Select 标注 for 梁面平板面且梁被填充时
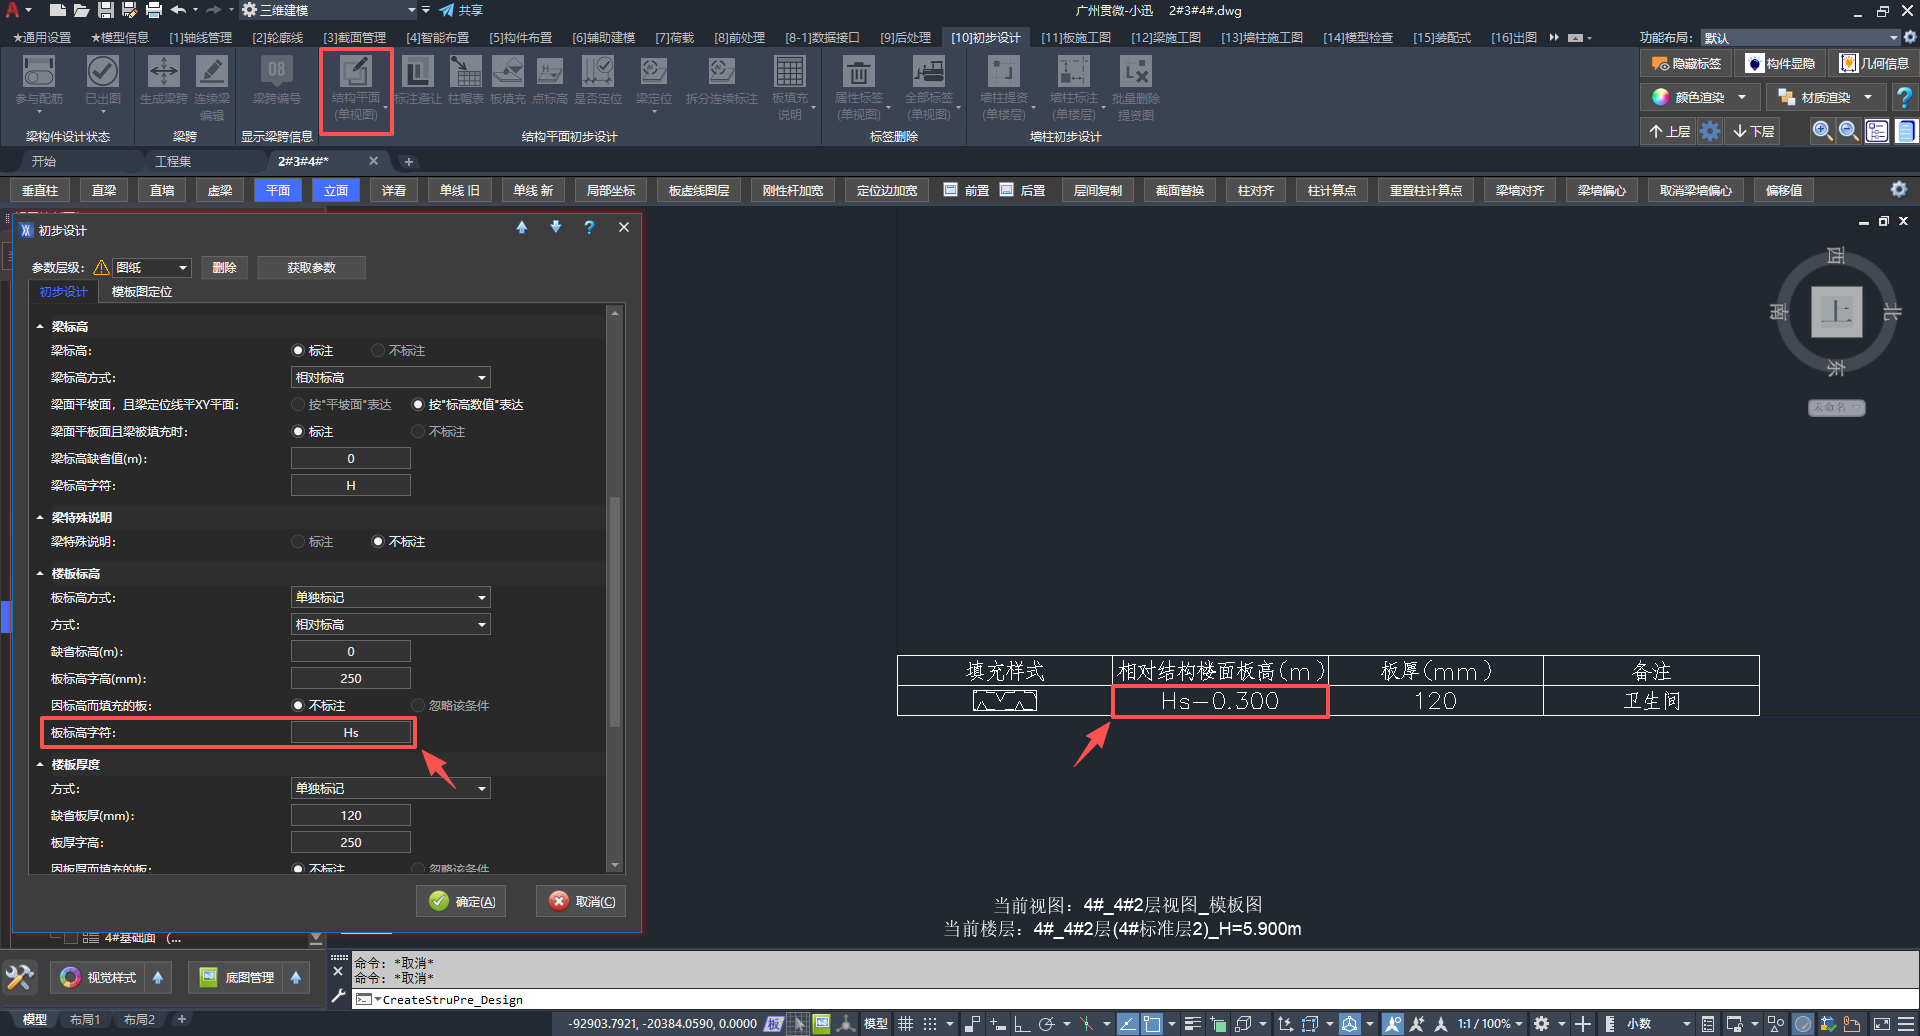The width and height of the screenshot is (1920, 1036). click(x=298, y=432)
